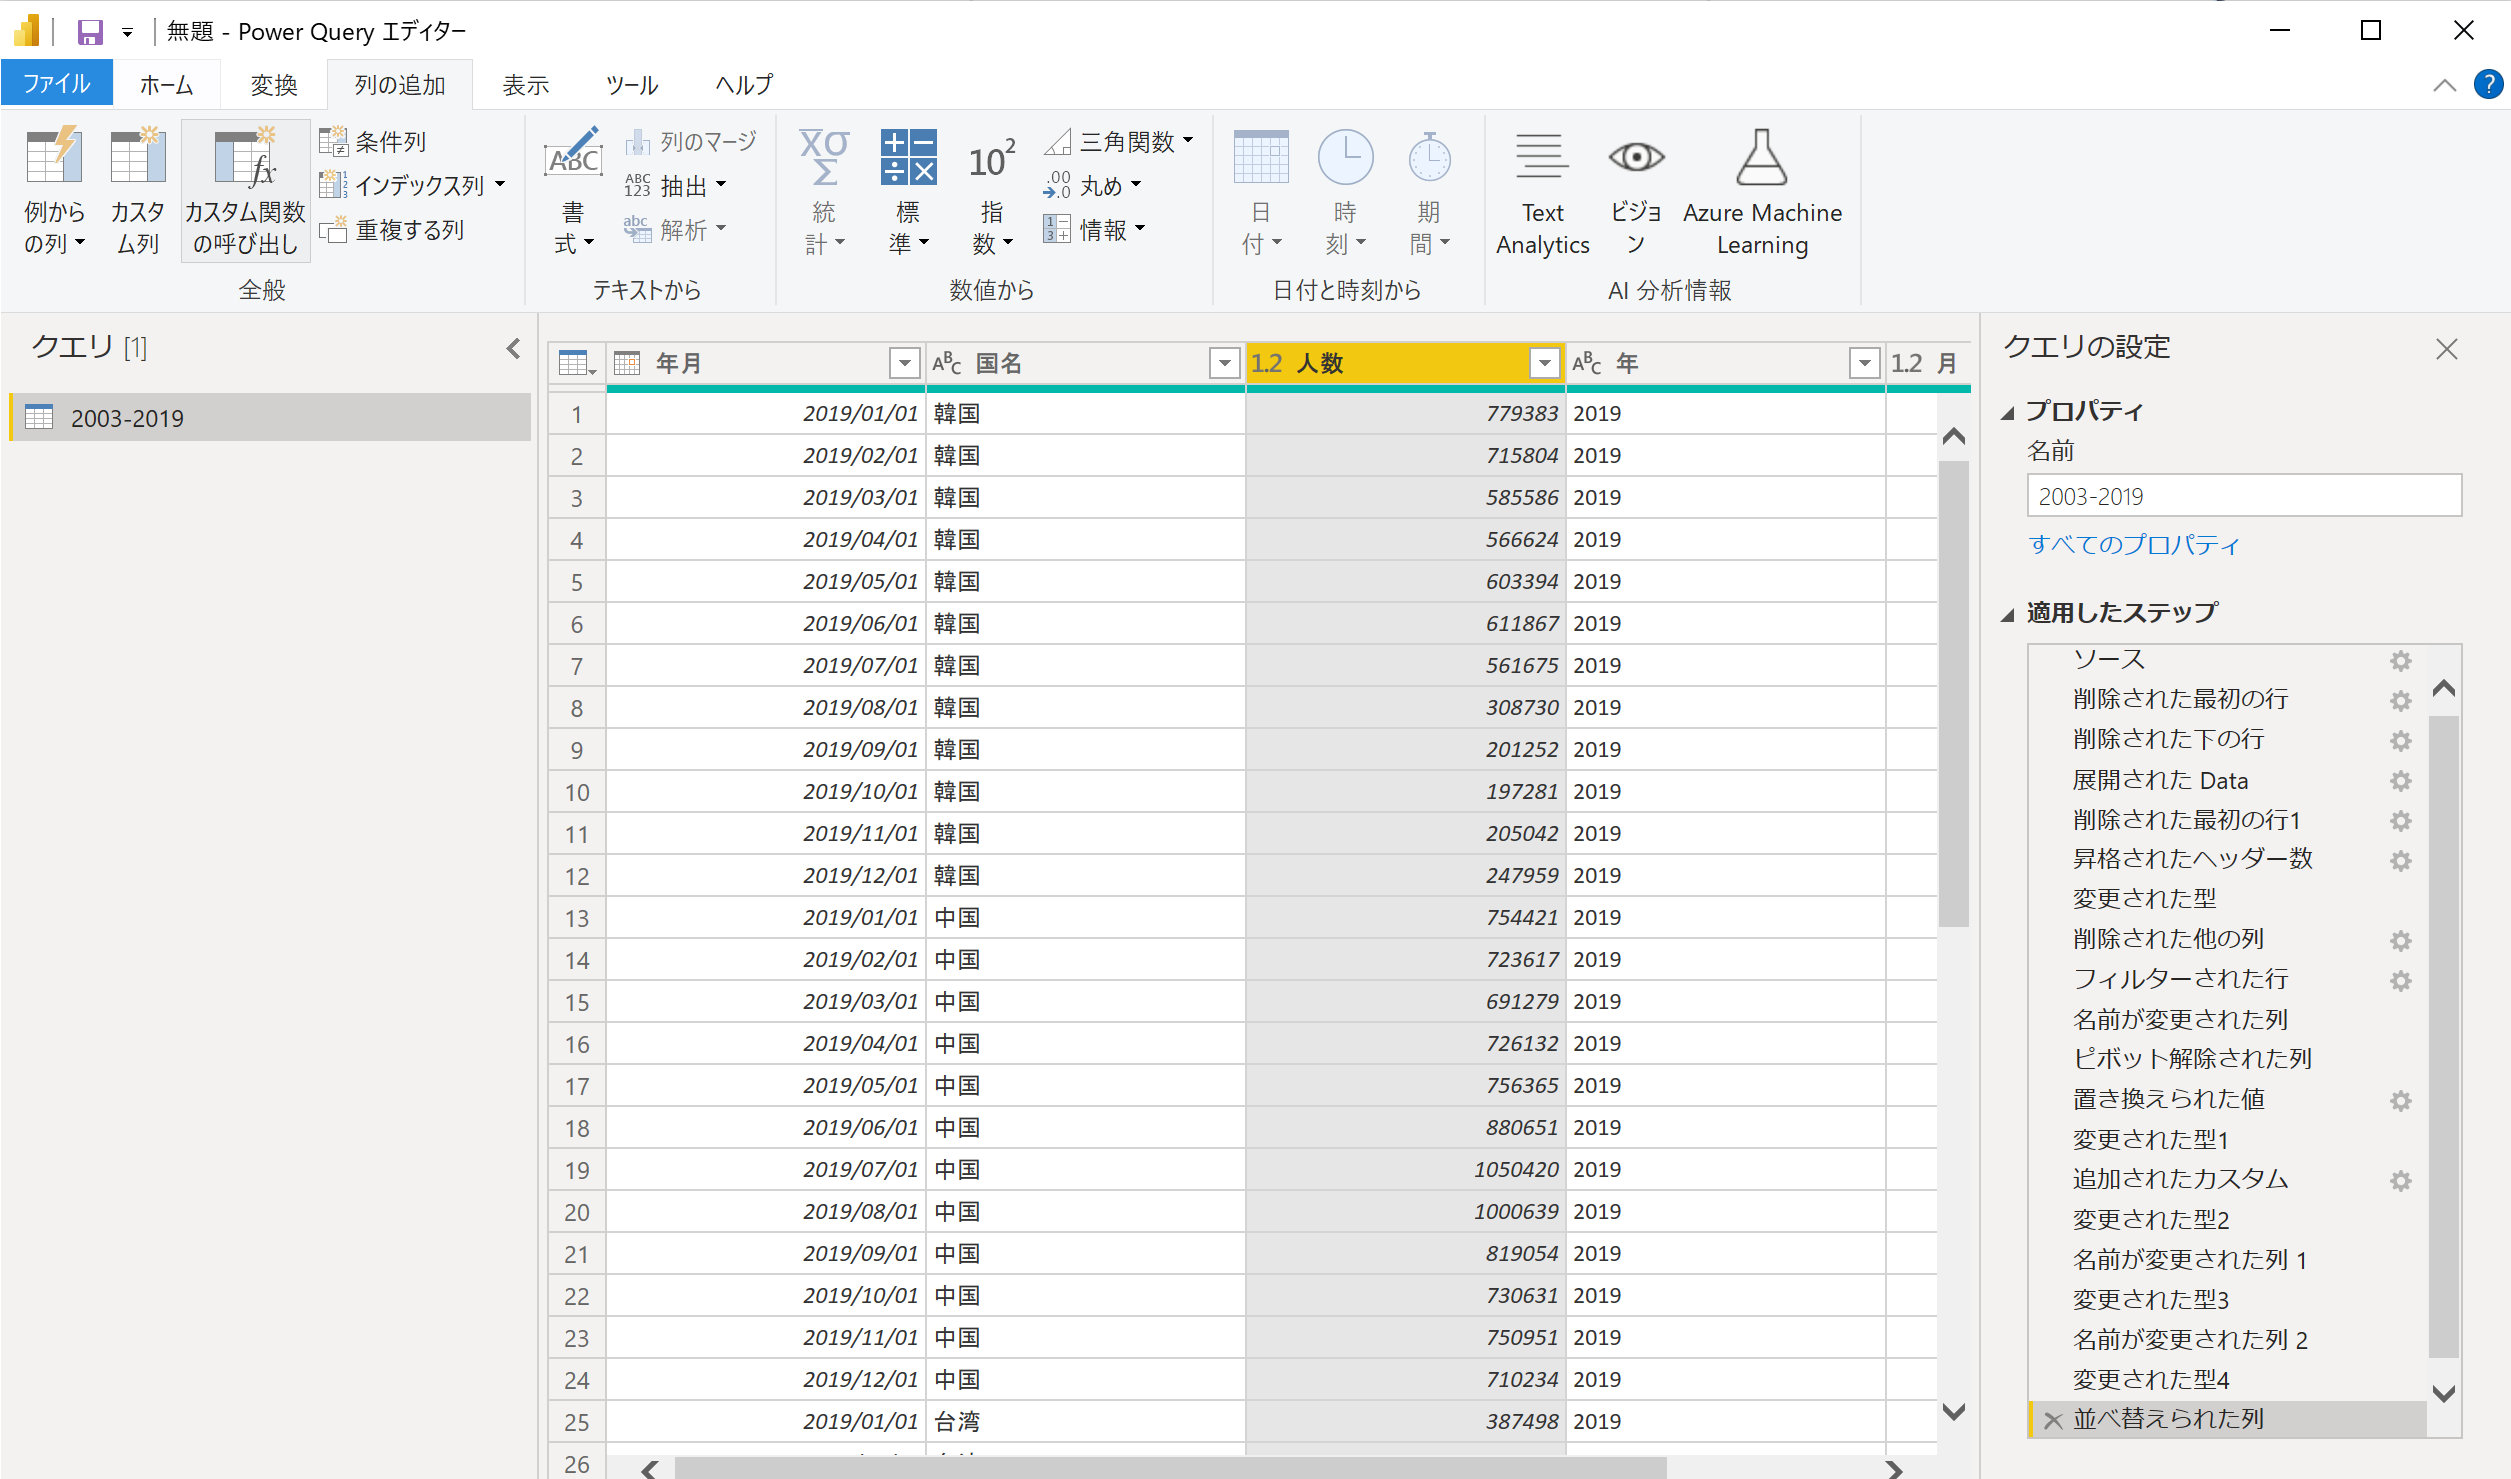
Task: Open the filter dropdown on 人数 column
Action: click(1544, 363)
